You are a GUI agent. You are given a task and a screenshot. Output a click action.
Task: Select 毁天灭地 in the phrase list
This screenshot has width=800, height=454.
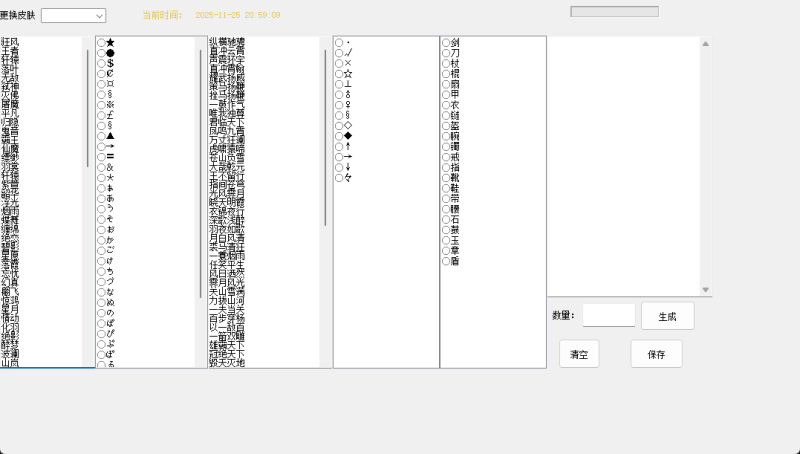pyautogui.click(x=227, y=363)
